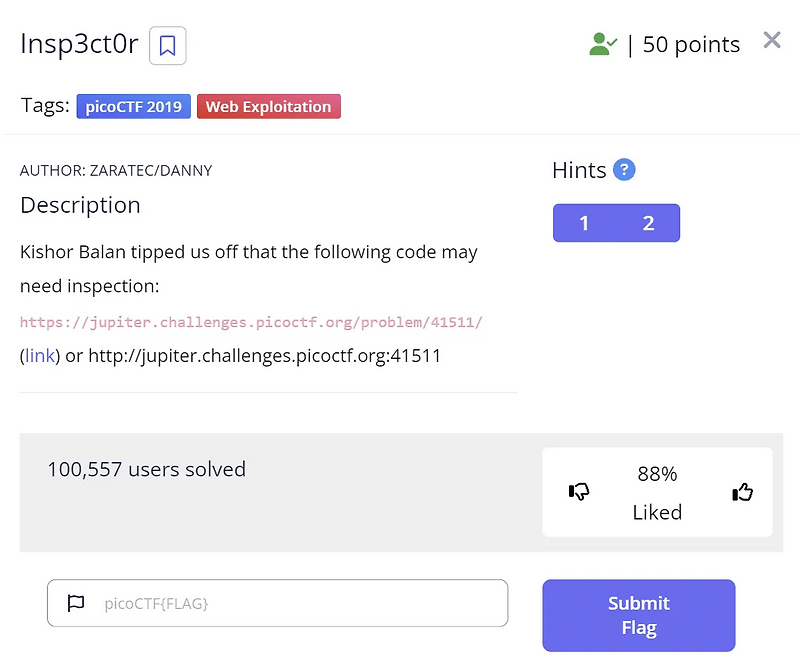Select the picoCTF 2019 tag badge

click(x=133, y=106)
